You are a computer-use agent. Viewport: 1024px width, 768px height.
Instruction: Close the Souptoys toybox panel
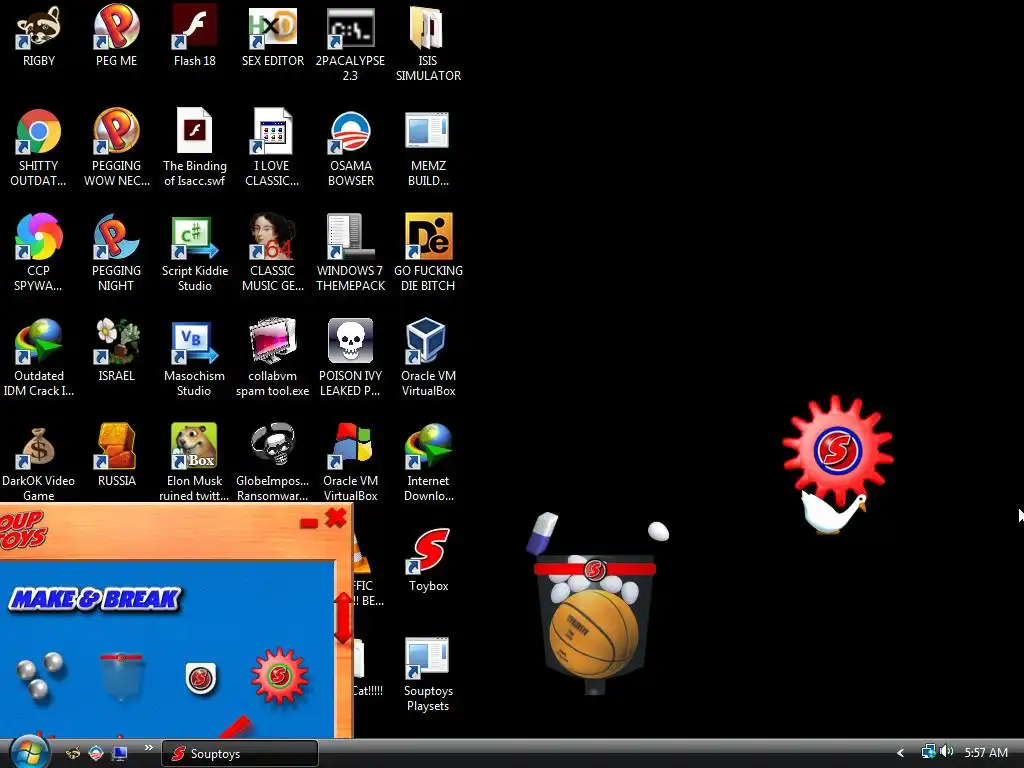[x=336, y=518]
